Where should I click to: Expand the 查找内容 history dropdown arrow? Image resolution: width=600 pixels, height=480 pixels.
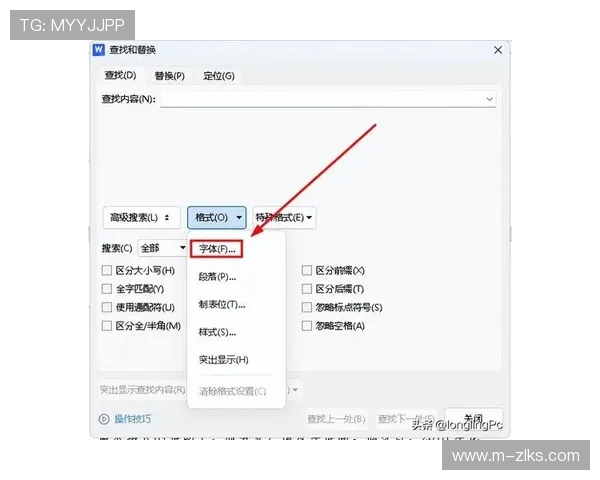click(x=489, y=99)
